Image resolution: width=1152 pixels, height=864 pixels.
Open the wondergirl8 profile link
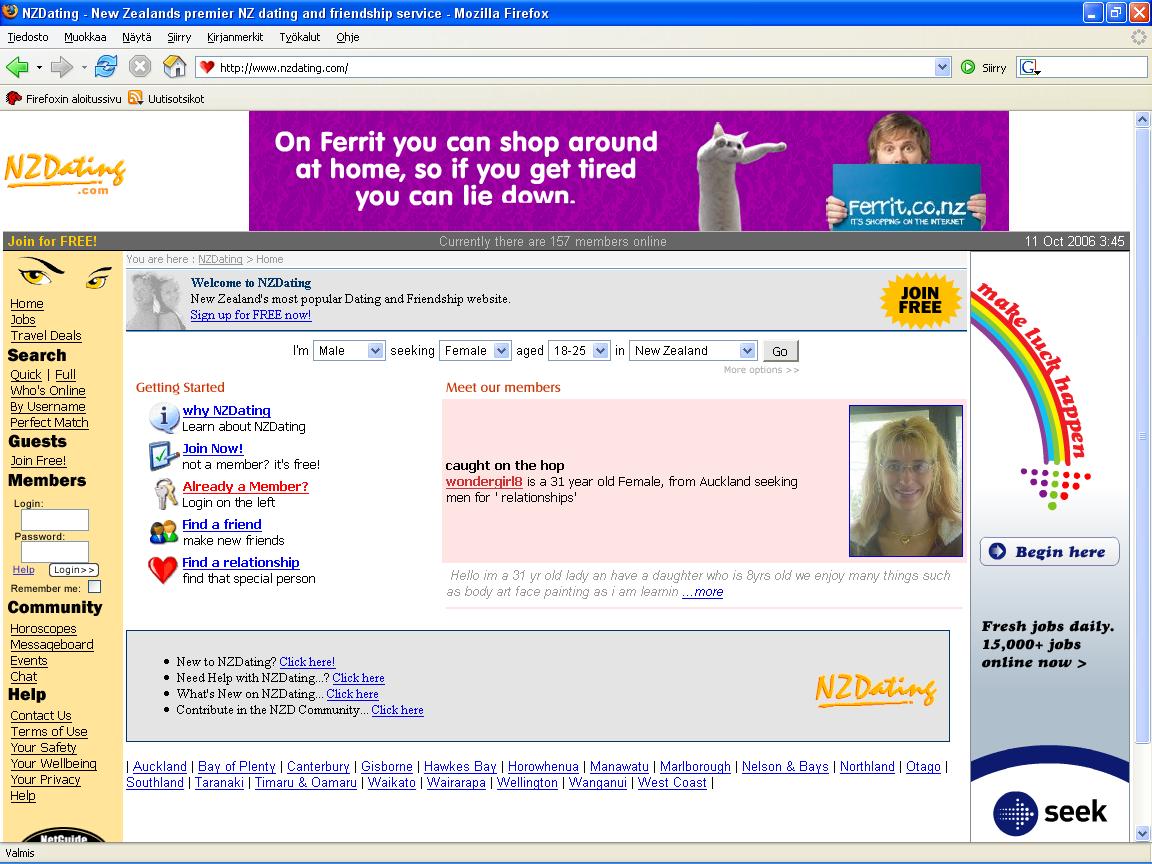pyautogui.click(x=484, y=481)
